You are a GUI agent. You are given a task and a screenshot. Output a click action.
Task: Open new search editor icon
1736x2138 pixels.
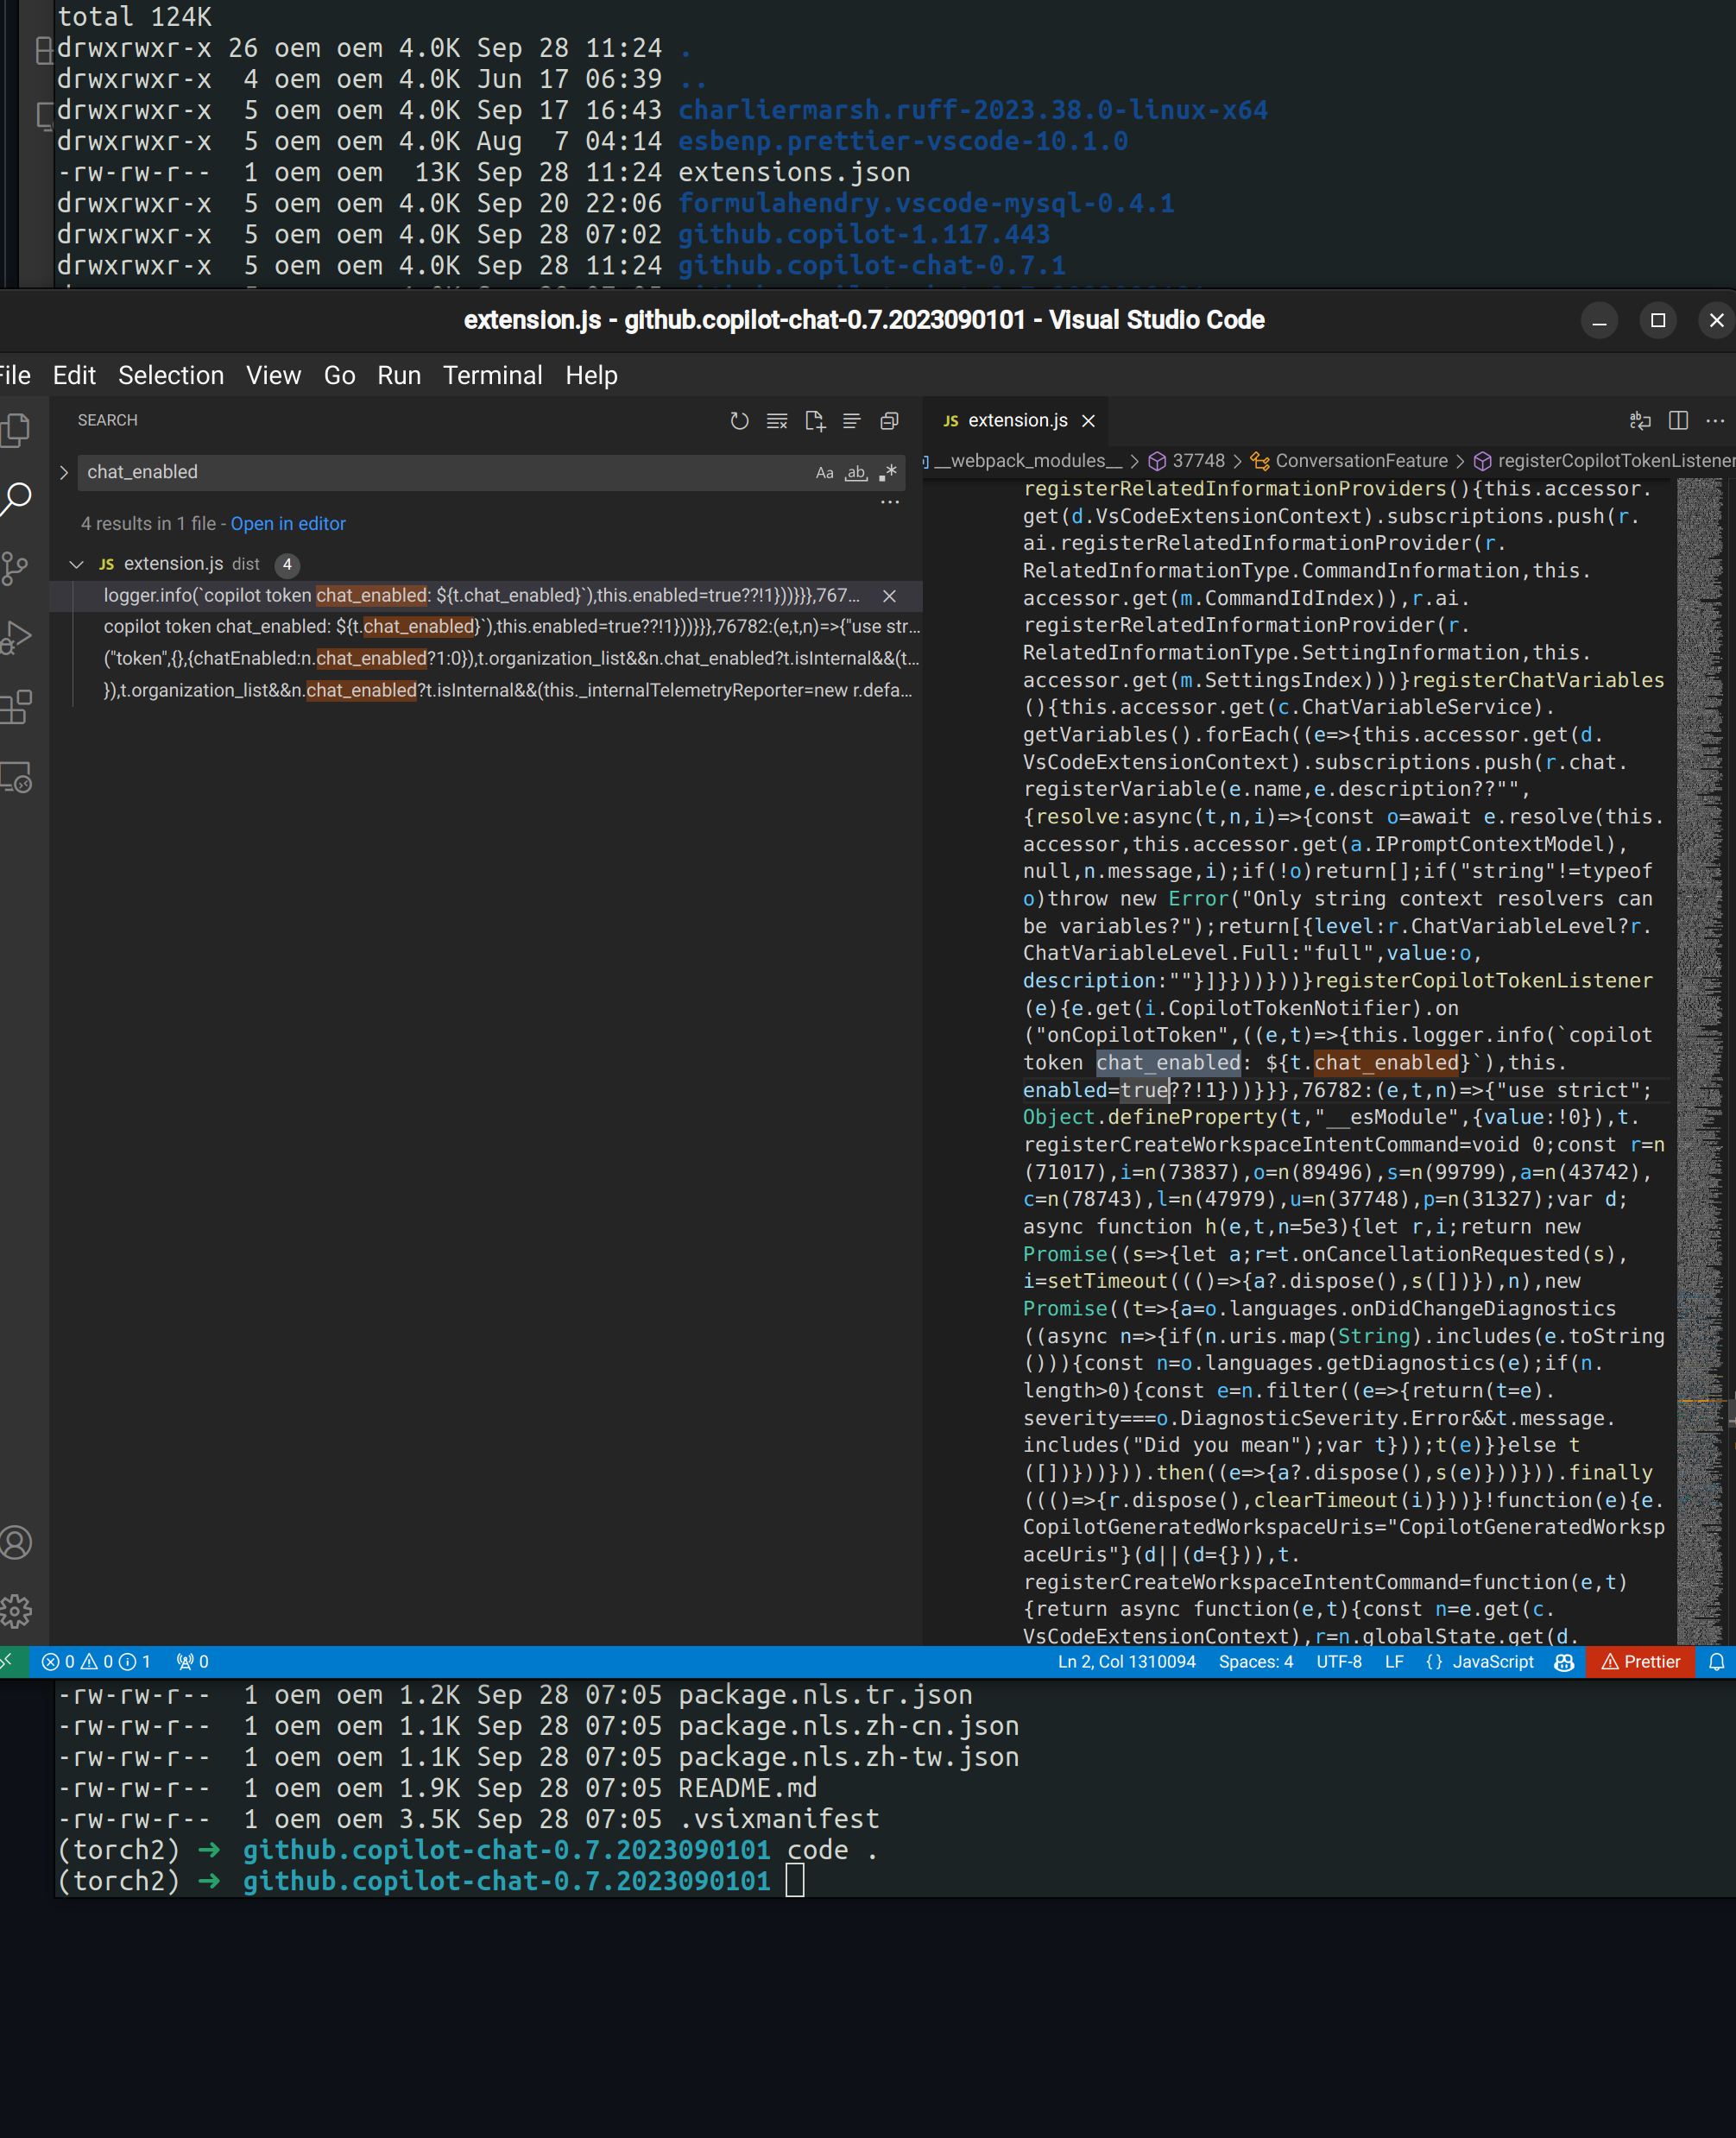click(x=814, y=421)
